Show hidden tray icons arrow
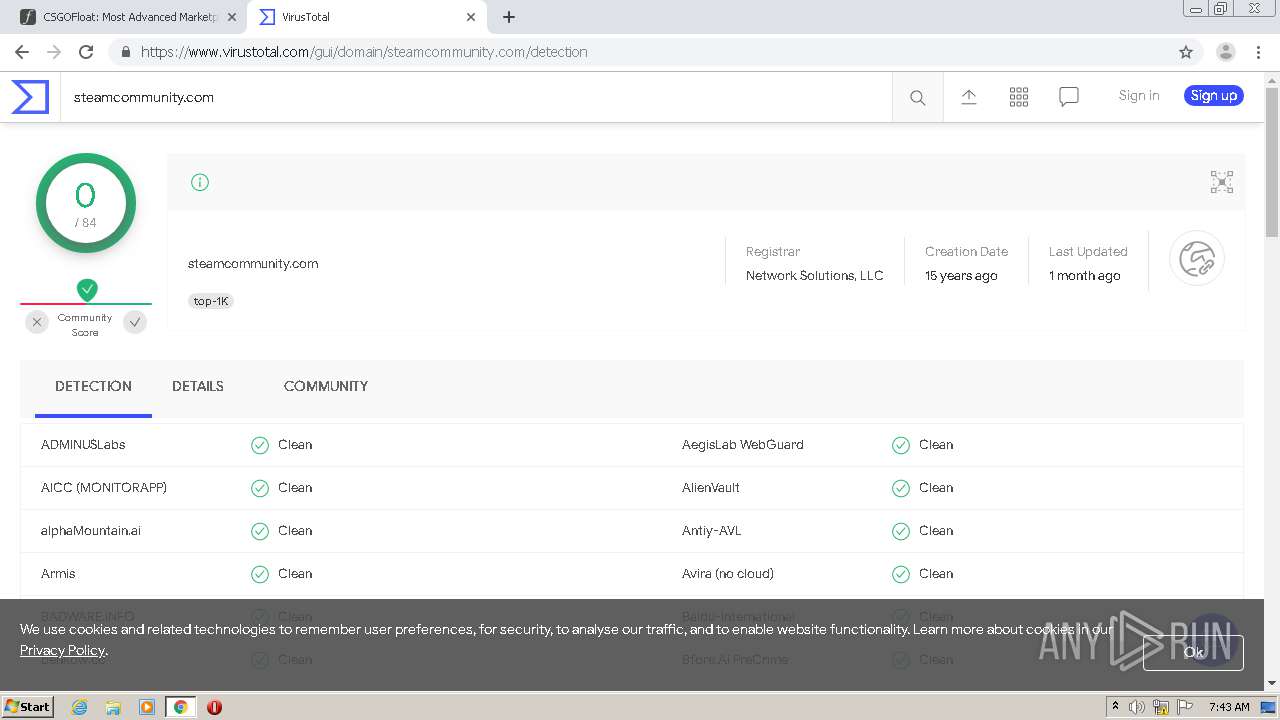 [1115, 707]
